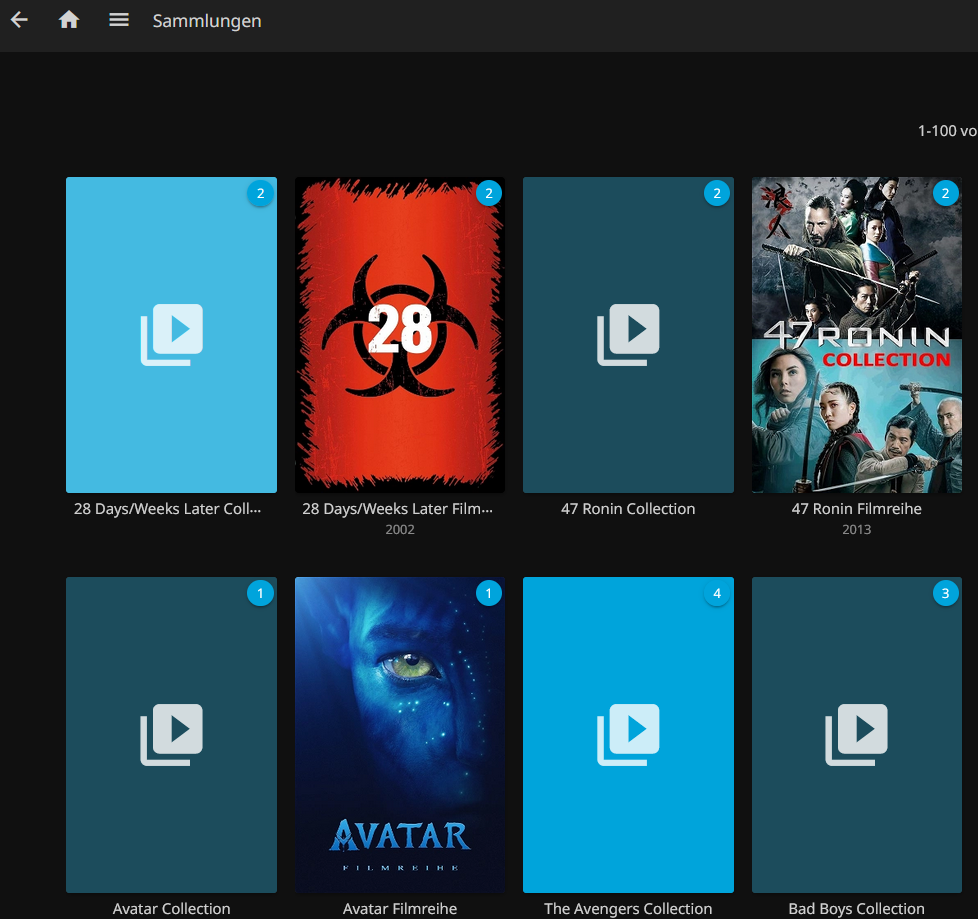Open the 47 Ronin Filmreihe poster
978x919 pixels.
pyautogui.click(x=856, y=334)
